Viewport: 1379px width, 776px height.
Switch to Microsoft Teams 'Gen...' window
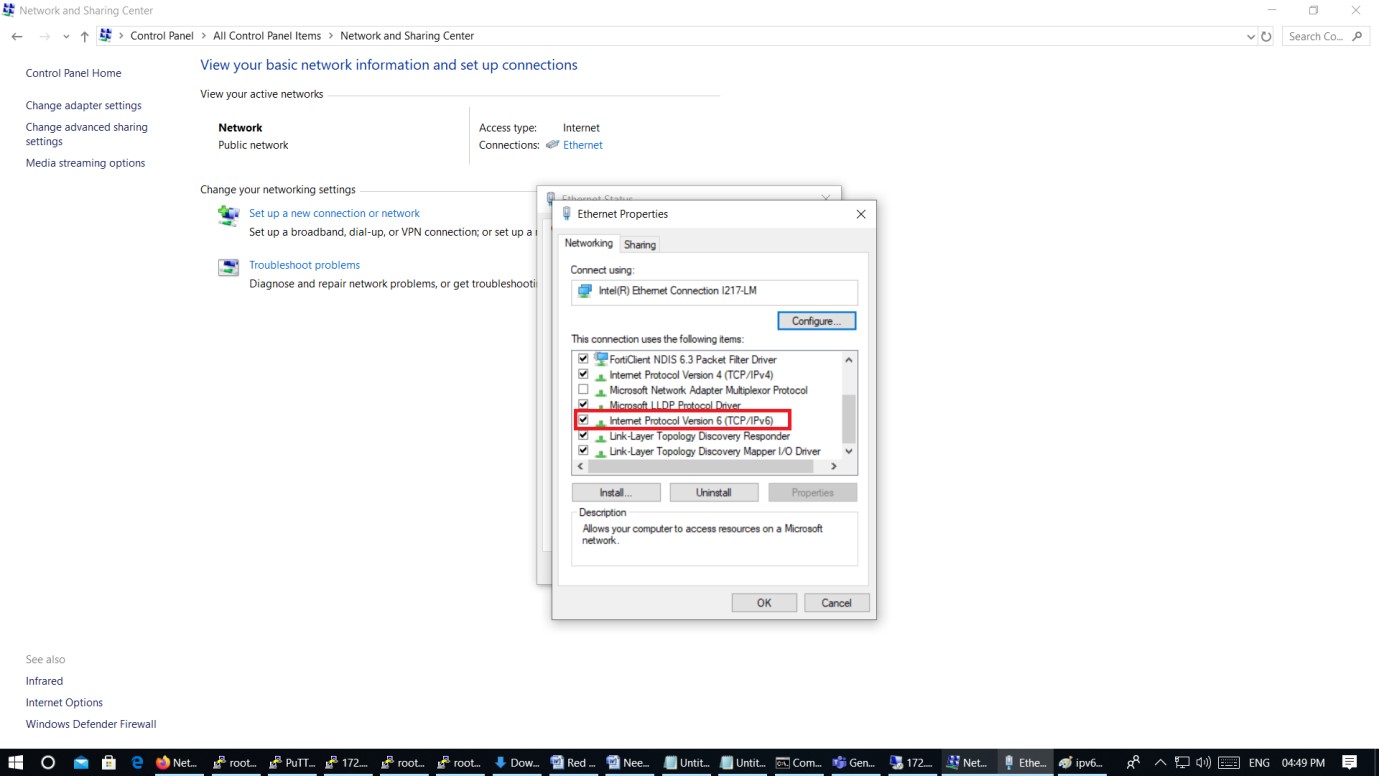point(854,762)
